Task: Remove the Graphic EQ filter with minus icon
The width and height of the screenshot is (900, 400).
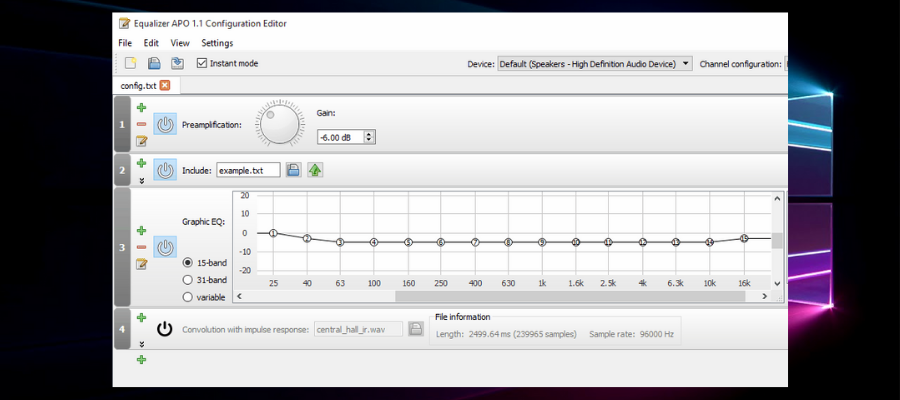Action: pos(141,247)
